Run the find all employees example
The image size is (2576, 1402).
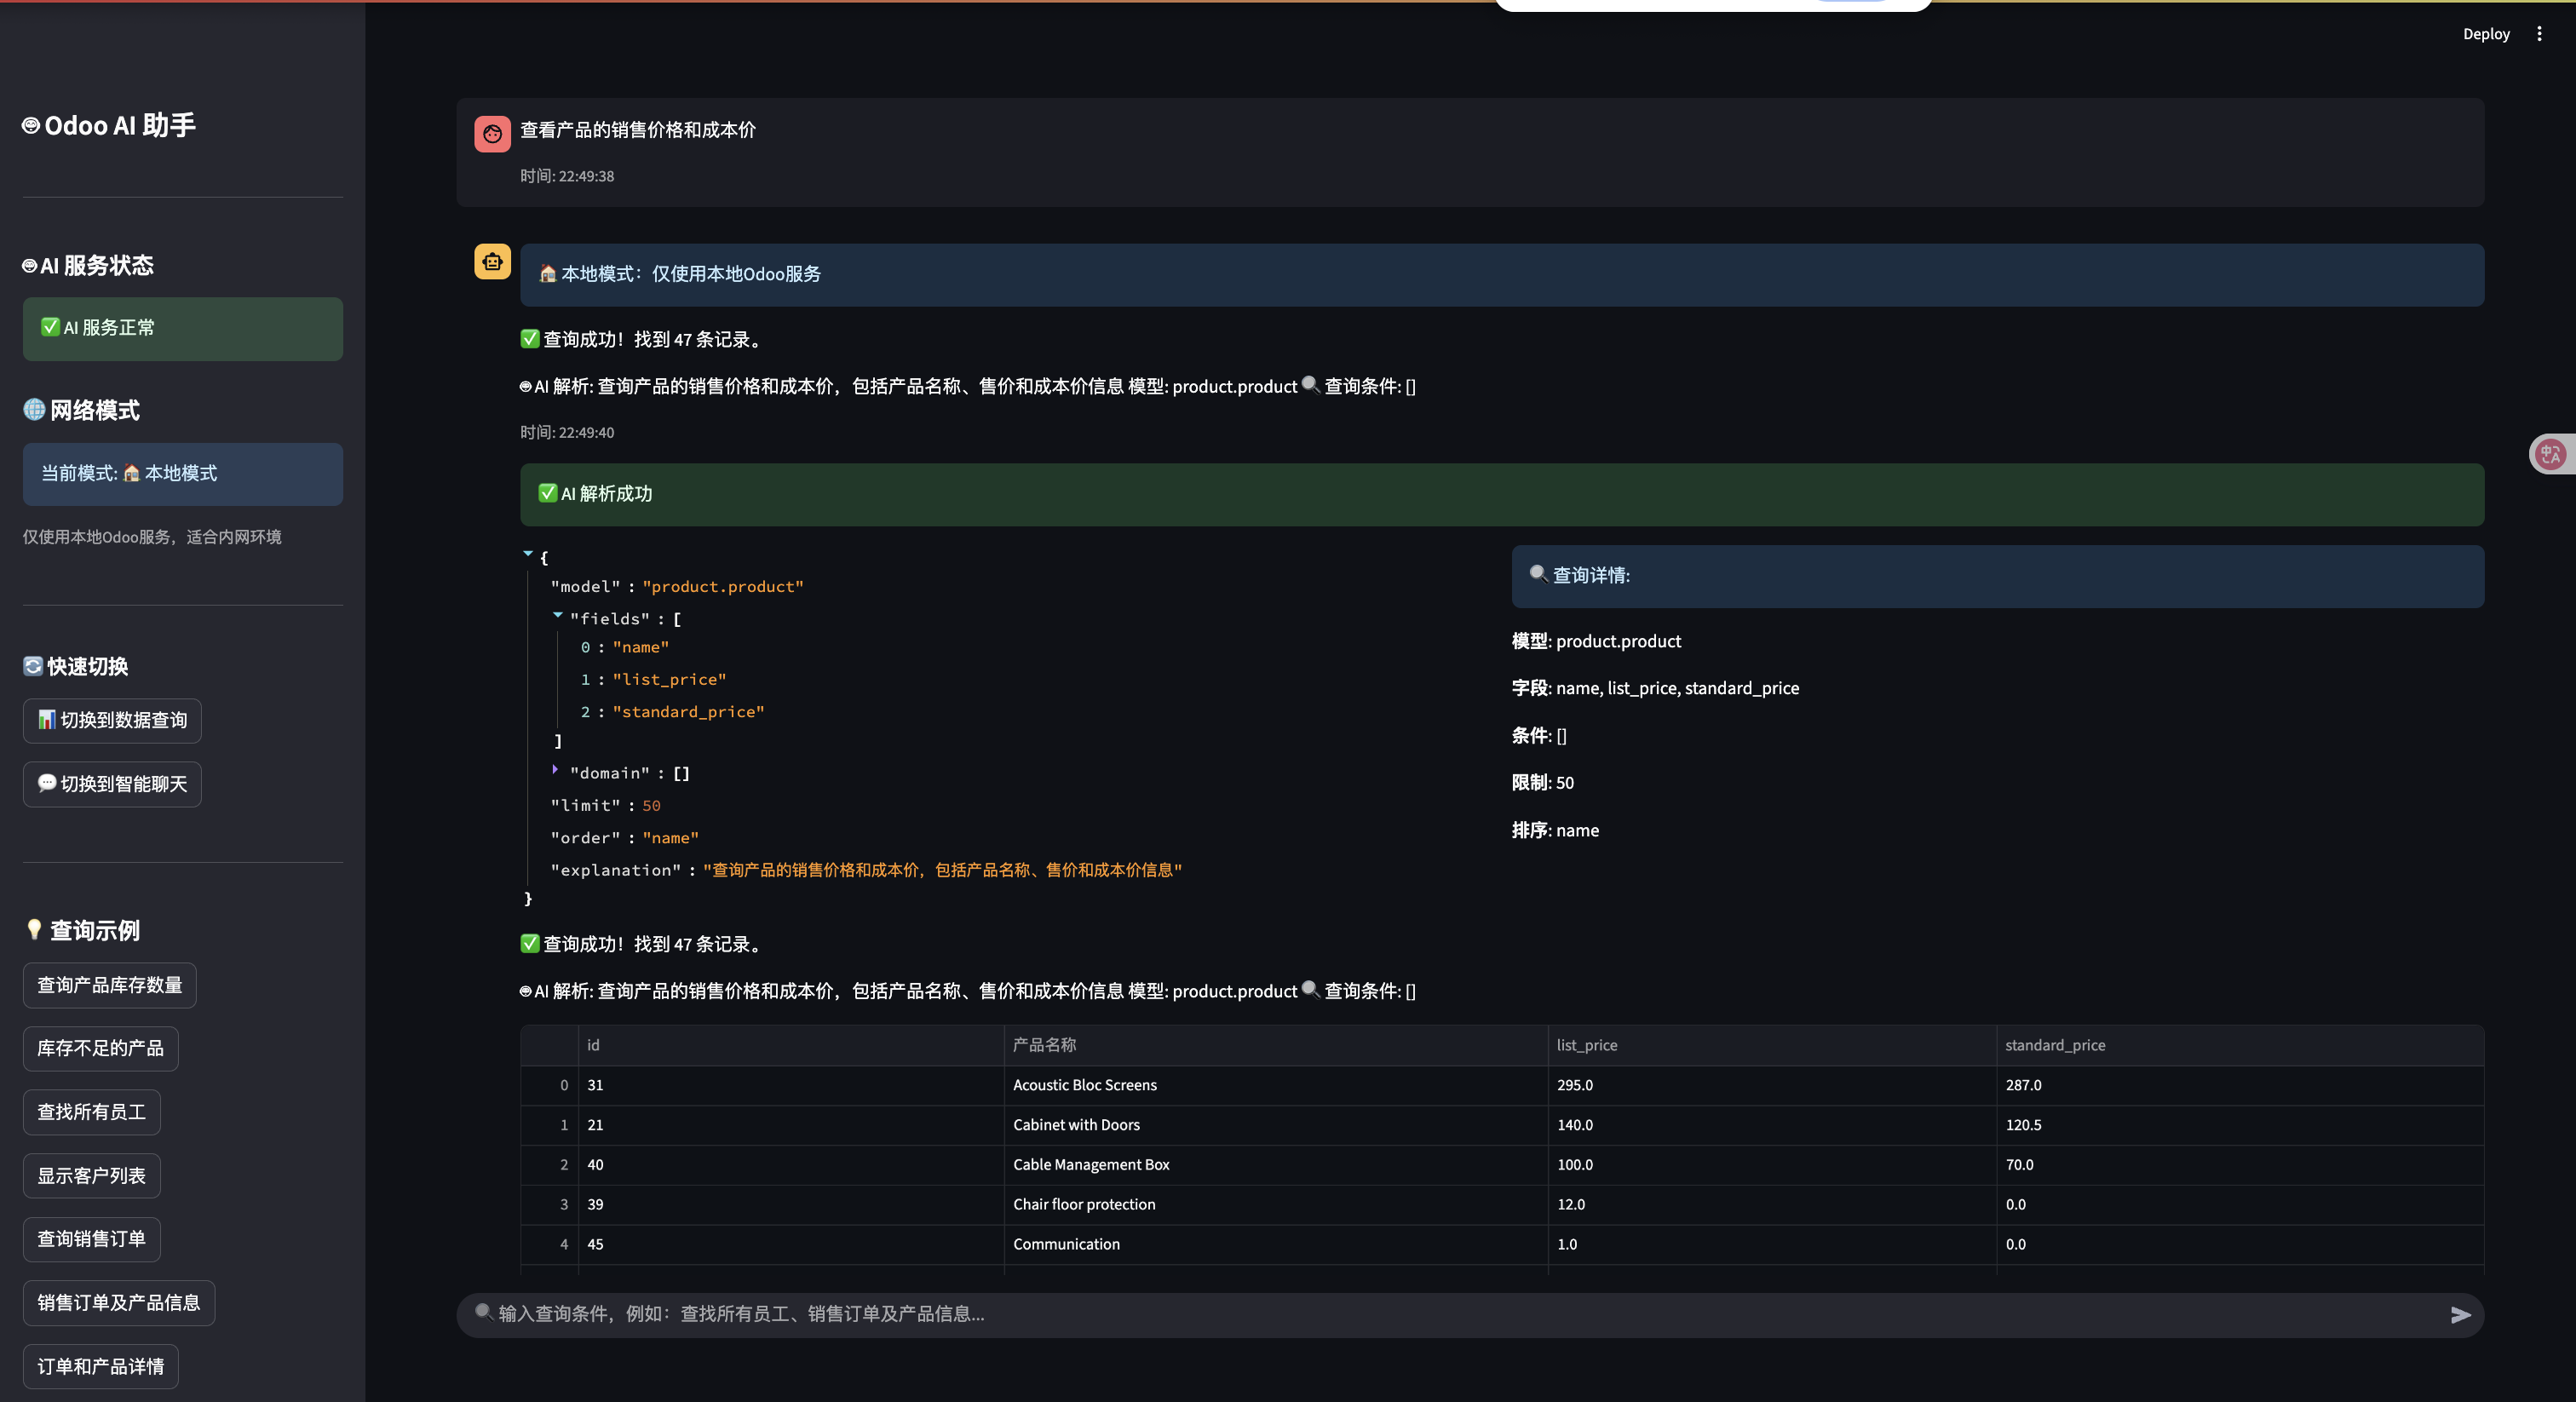[92, 1112]
